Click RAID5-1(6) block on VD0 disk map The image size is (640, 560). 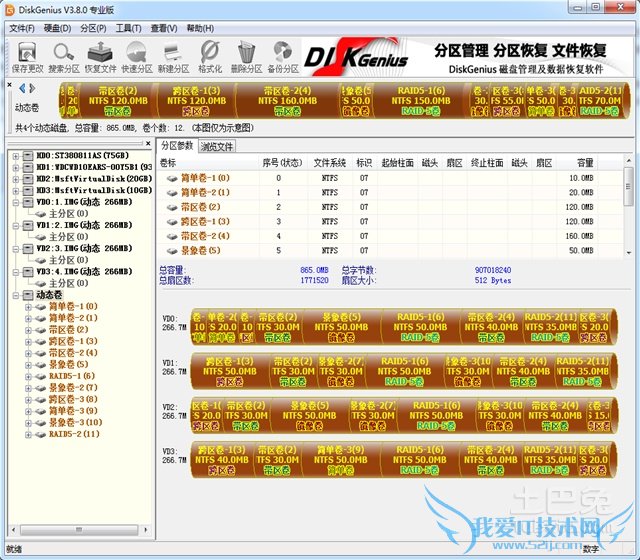421,326
